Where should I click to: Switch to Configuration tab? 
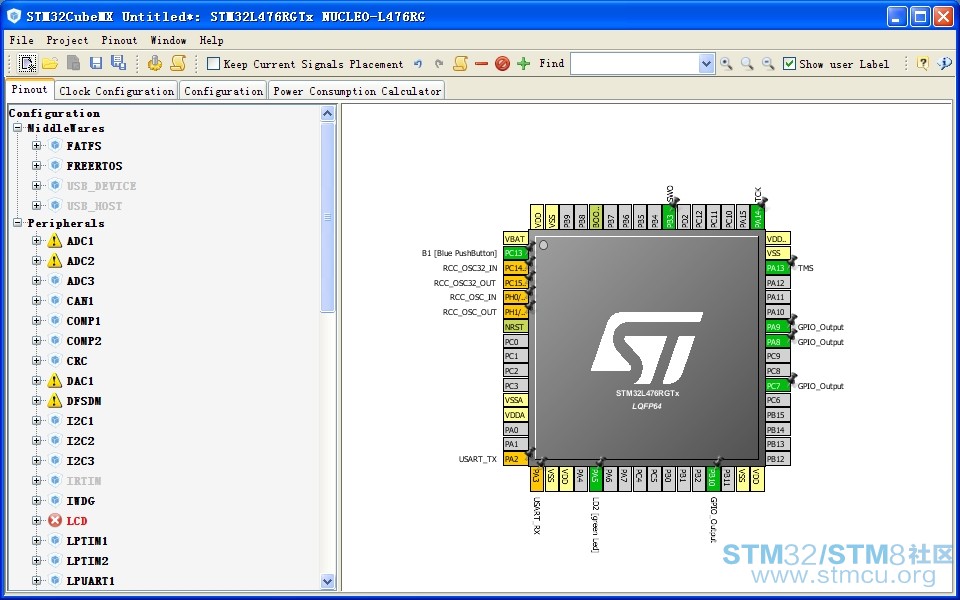pyautogui.click(x=223, y=91)
